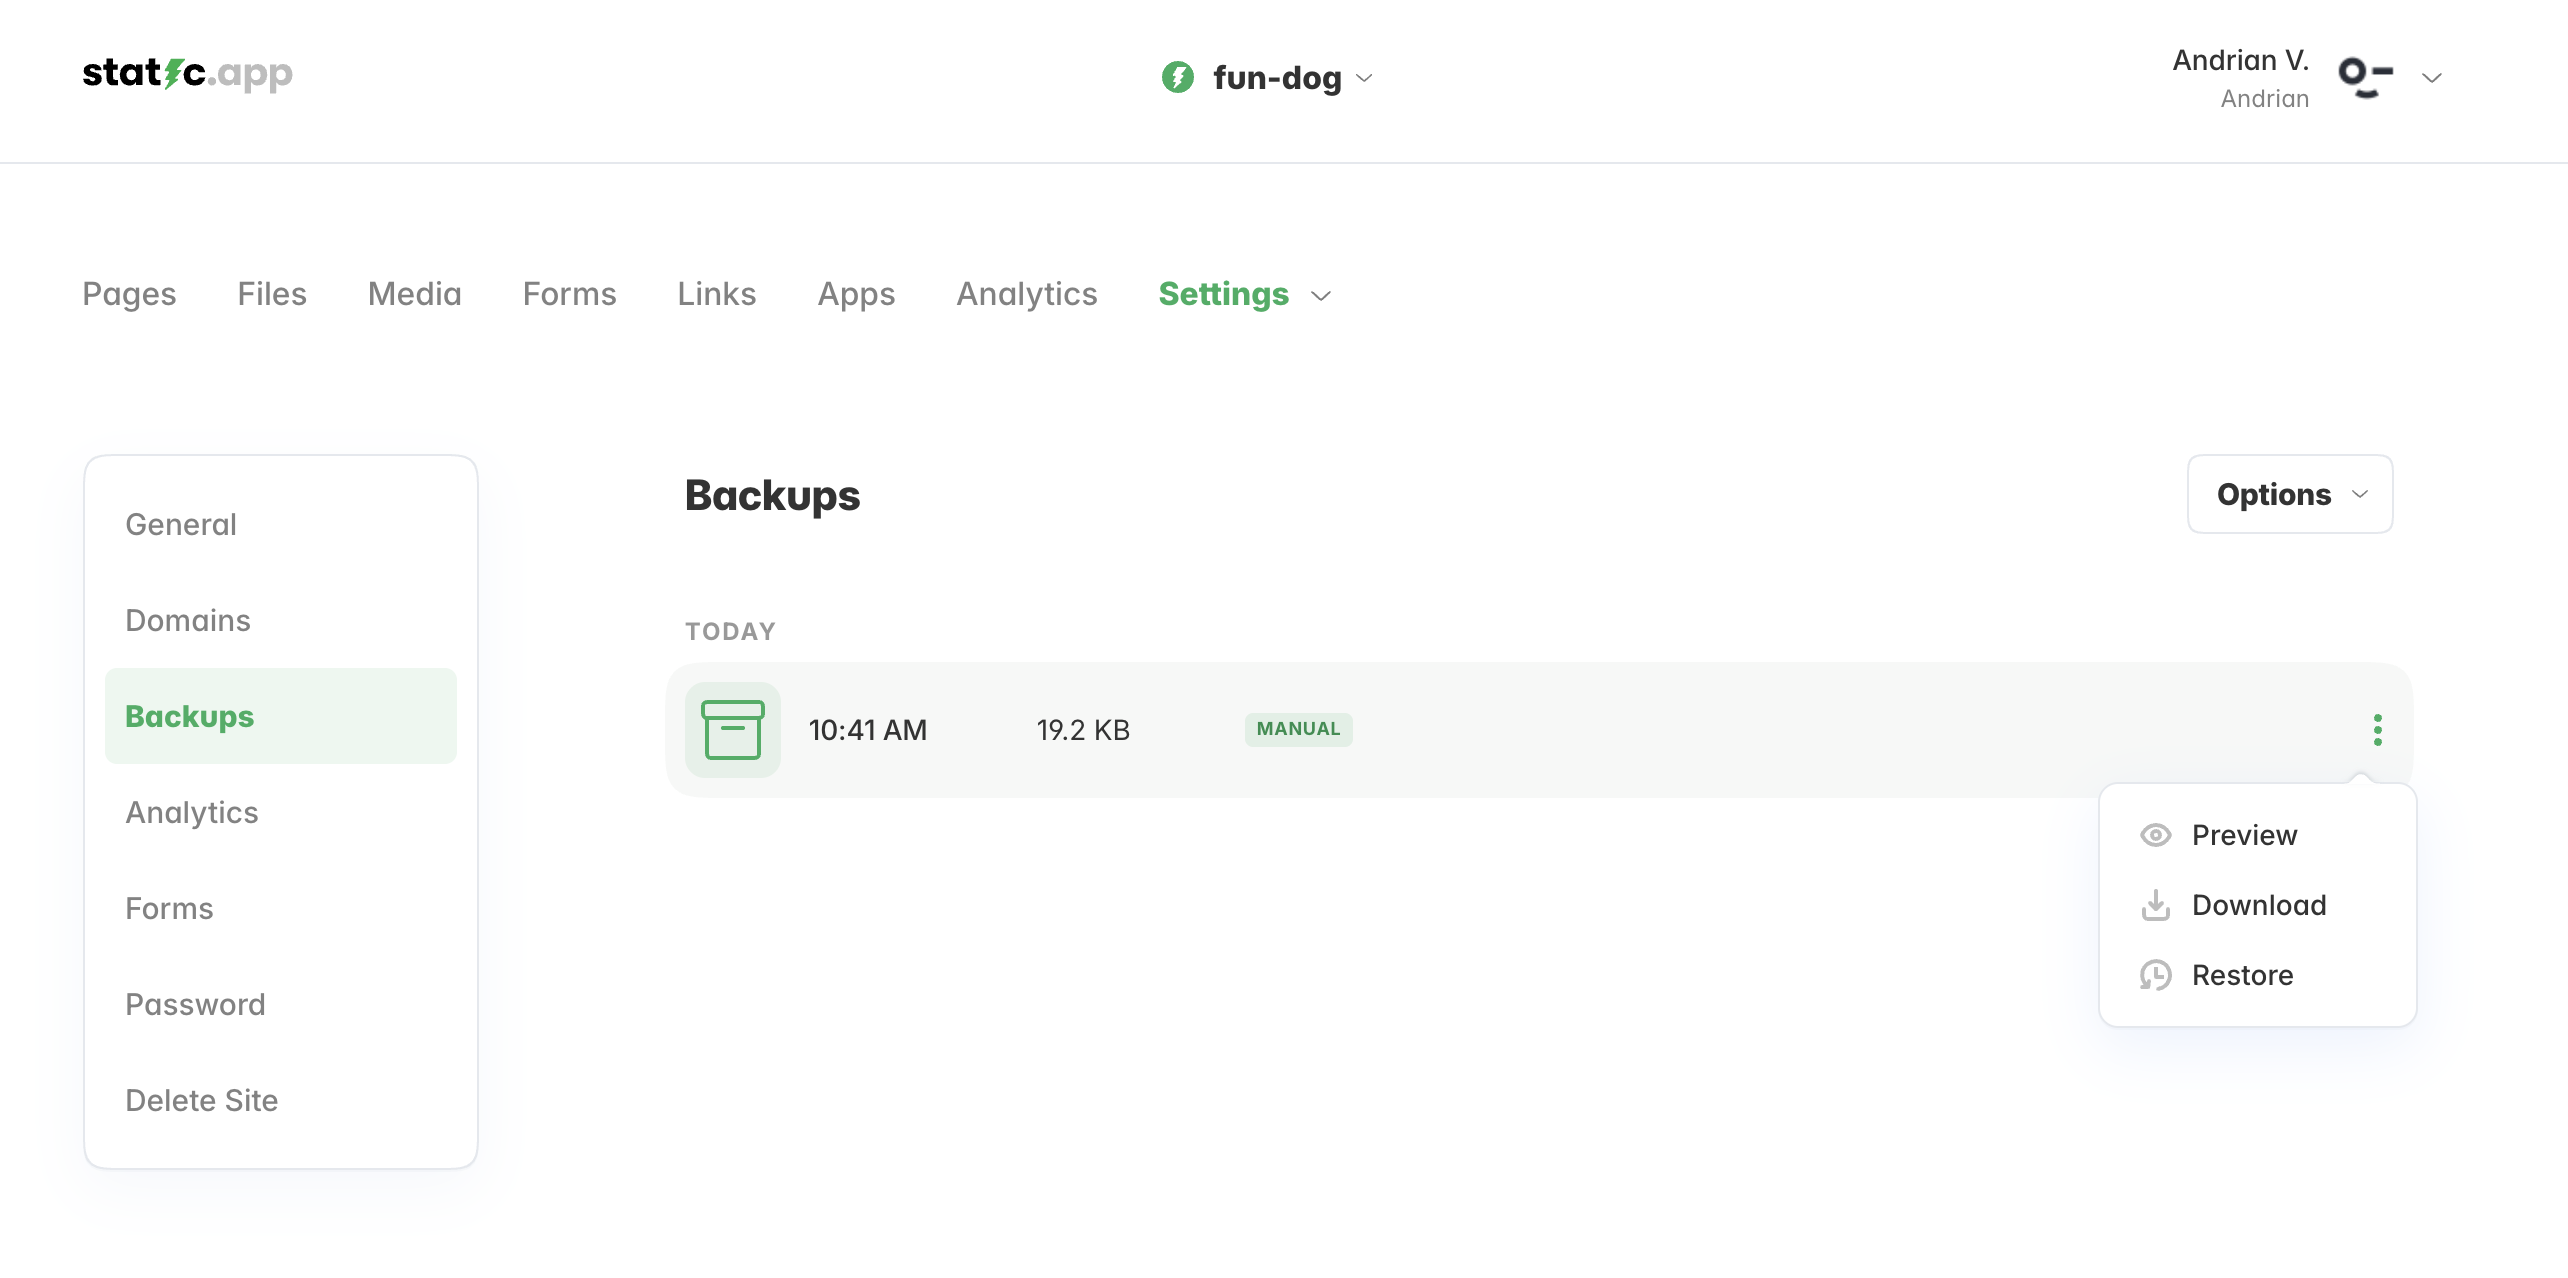Screen dimensions: 2568x1278
Task: Expand the Settings tab chevron
Action: point(1321,295)
